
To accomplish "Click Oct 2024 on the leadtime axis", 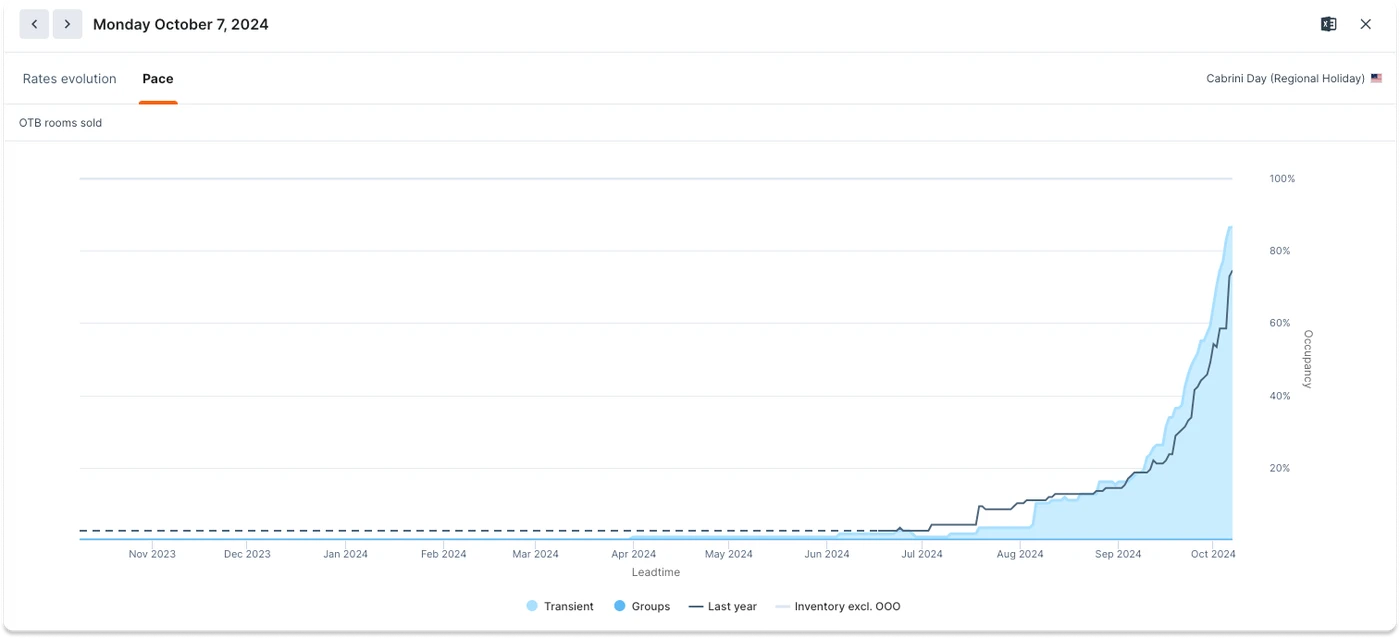I will 1212,554.
